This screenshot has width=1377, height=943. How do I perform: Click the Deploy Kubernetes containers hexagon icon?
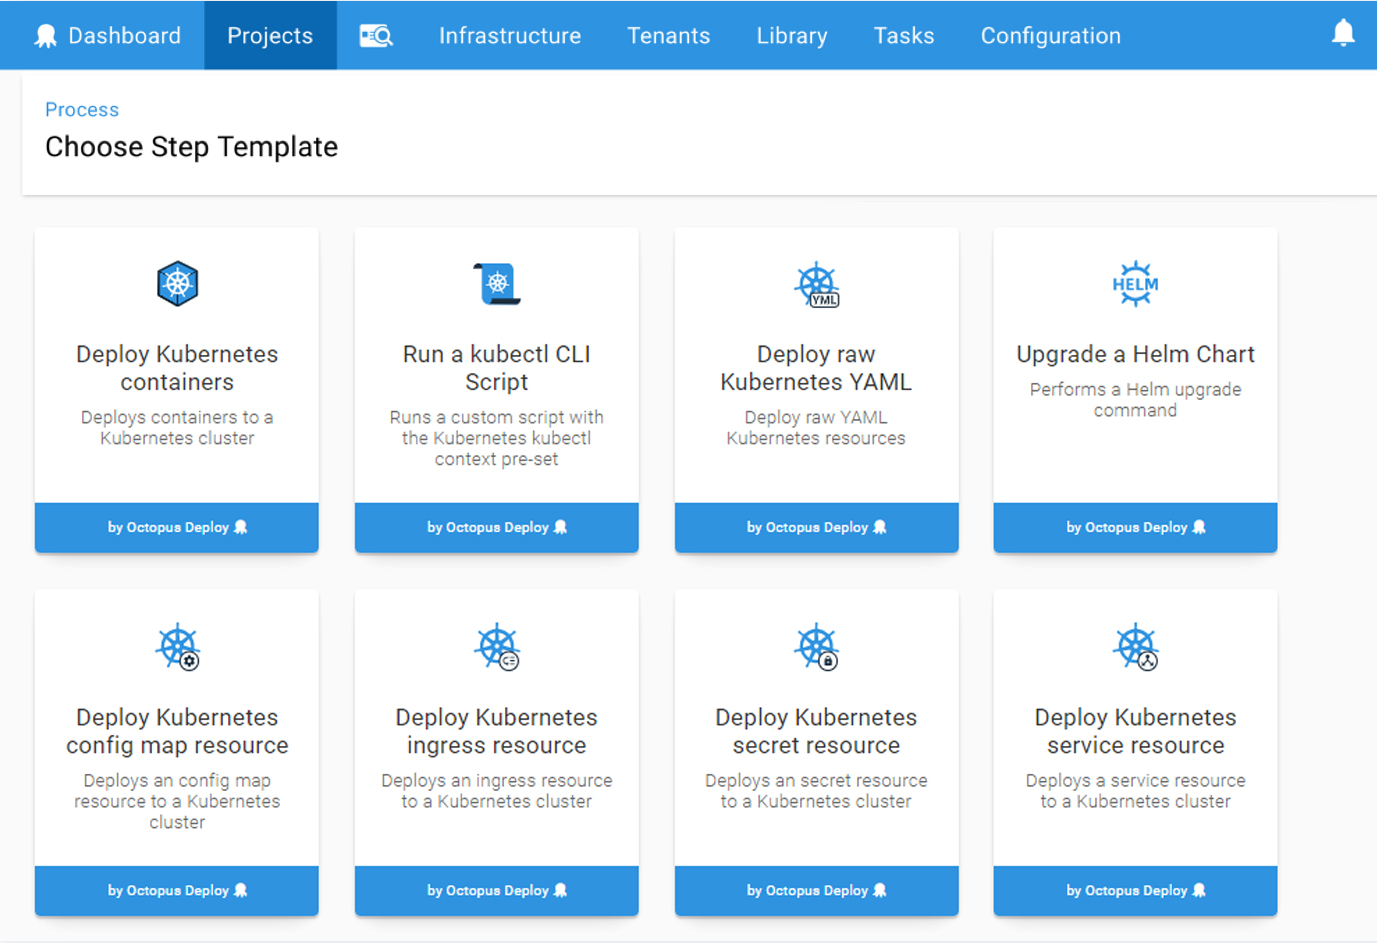177,284
